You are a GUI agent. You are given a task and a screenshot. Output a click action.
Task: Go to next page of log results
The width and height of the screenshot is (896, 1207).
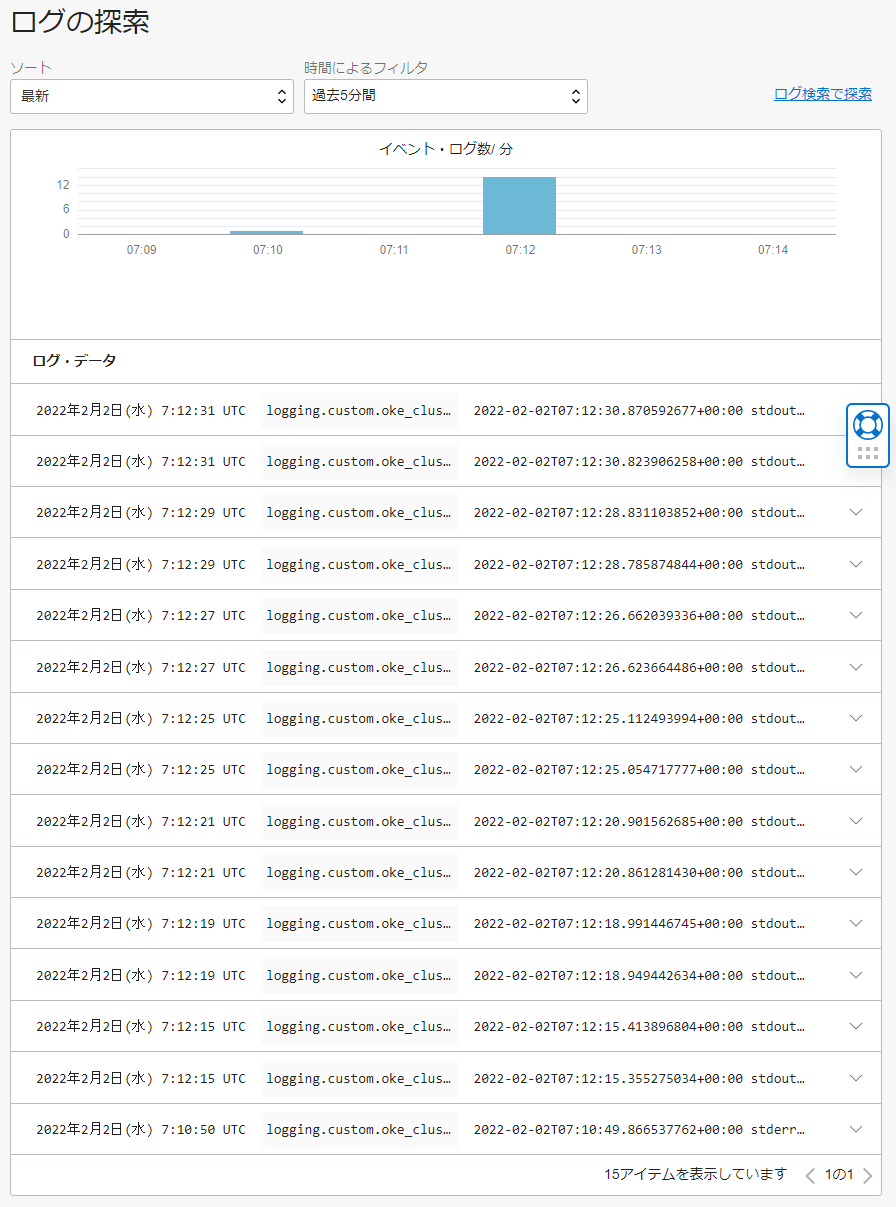click(867, 1175)
